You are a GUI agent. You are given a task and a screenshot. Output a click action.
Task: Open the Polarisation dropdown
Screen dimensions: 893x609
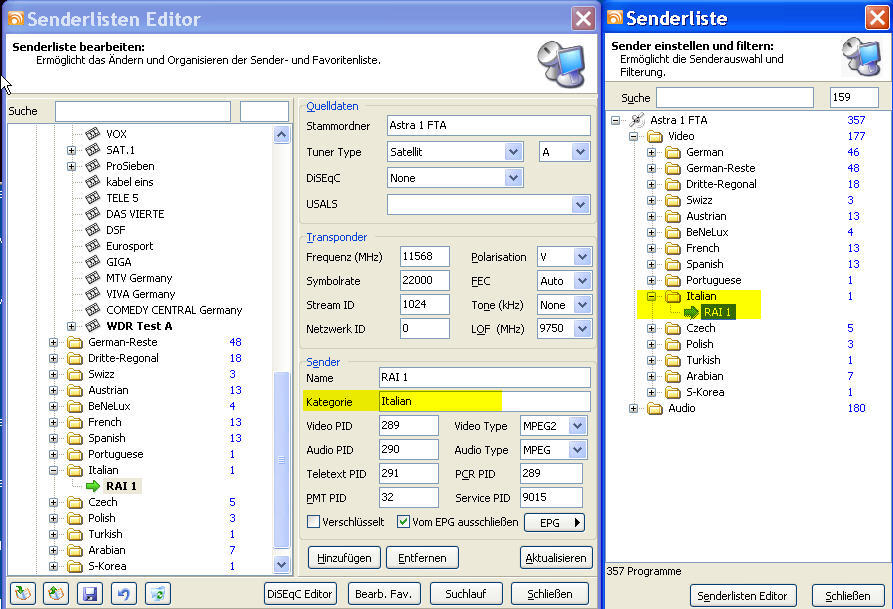tap(581, 257)
